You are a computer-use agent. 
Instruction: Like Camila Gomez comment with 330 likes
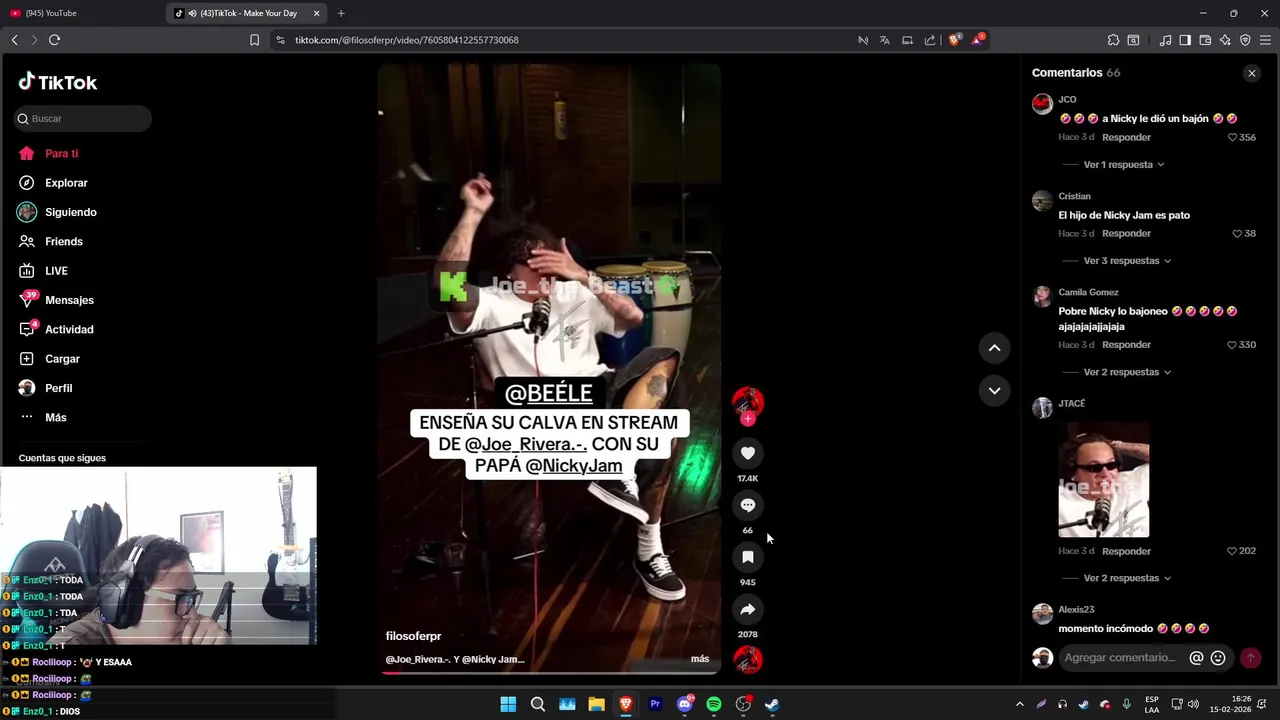click(1233, 345)
